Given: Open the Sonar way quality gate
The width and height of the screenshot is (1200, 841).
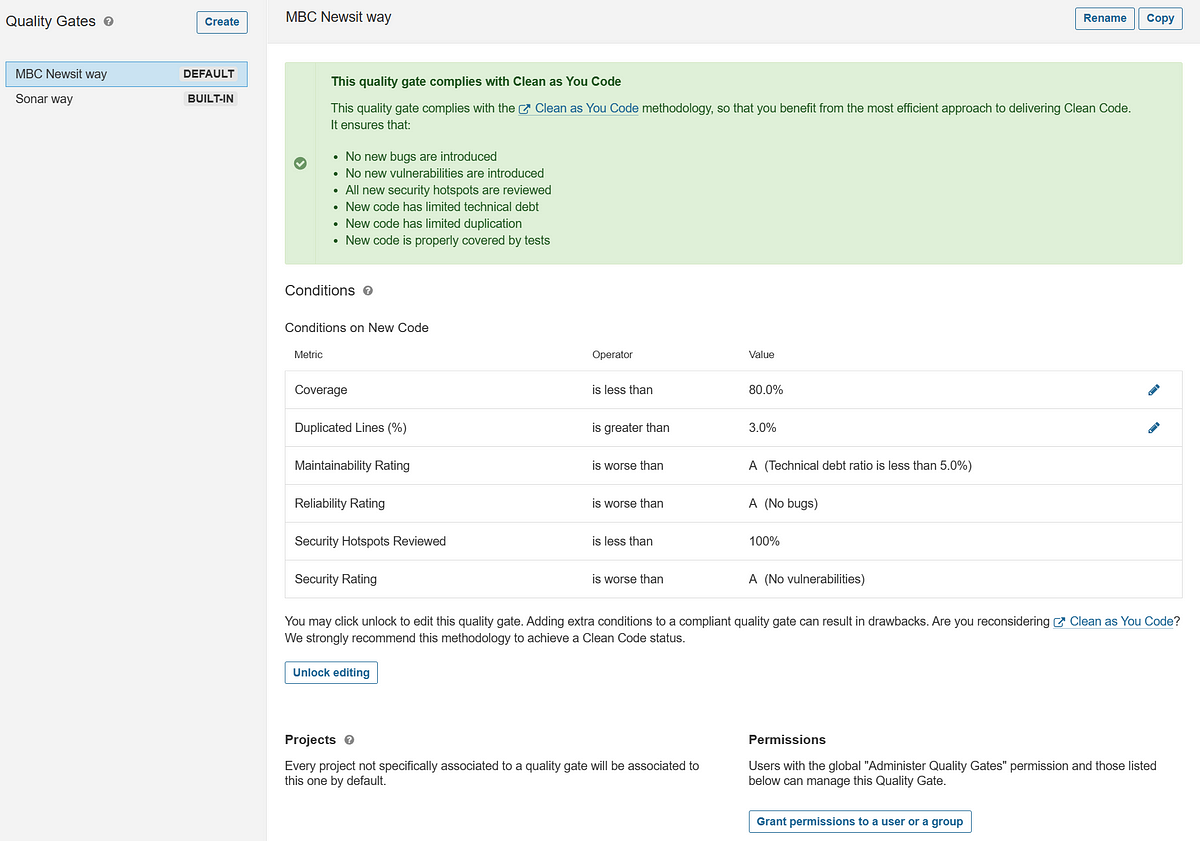Looking at the screenshot, I should (x=44, y=99).
